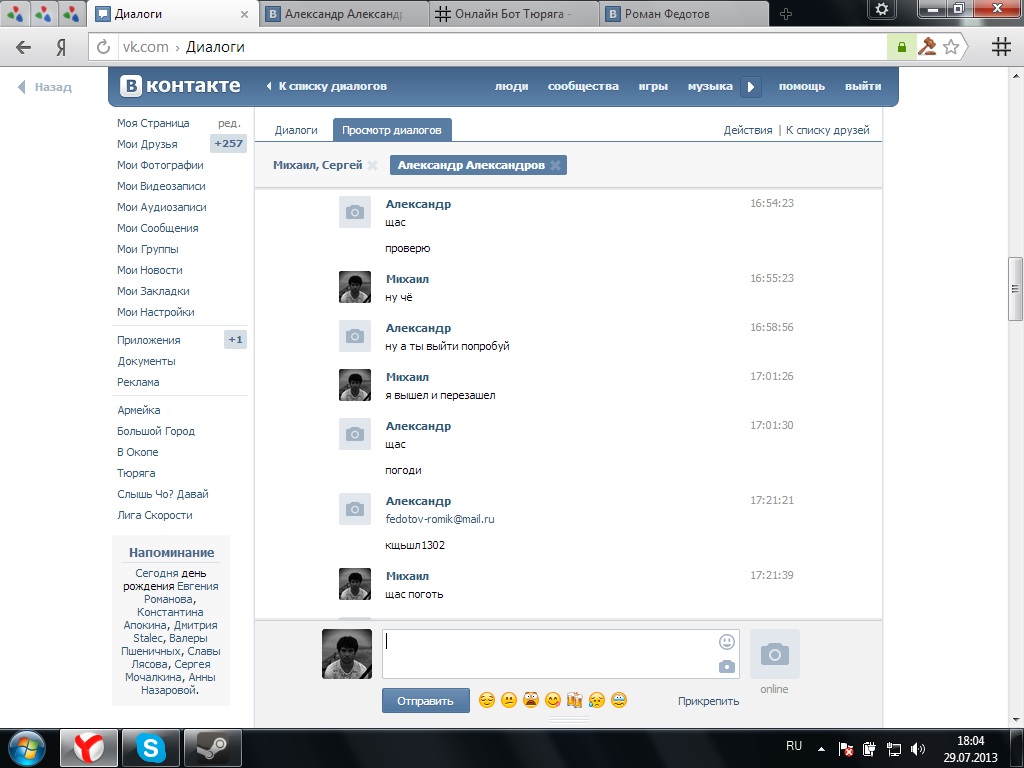1024x768 pixels.
Task: Open Skype from the taskbar
Action: tap(150, 748)
